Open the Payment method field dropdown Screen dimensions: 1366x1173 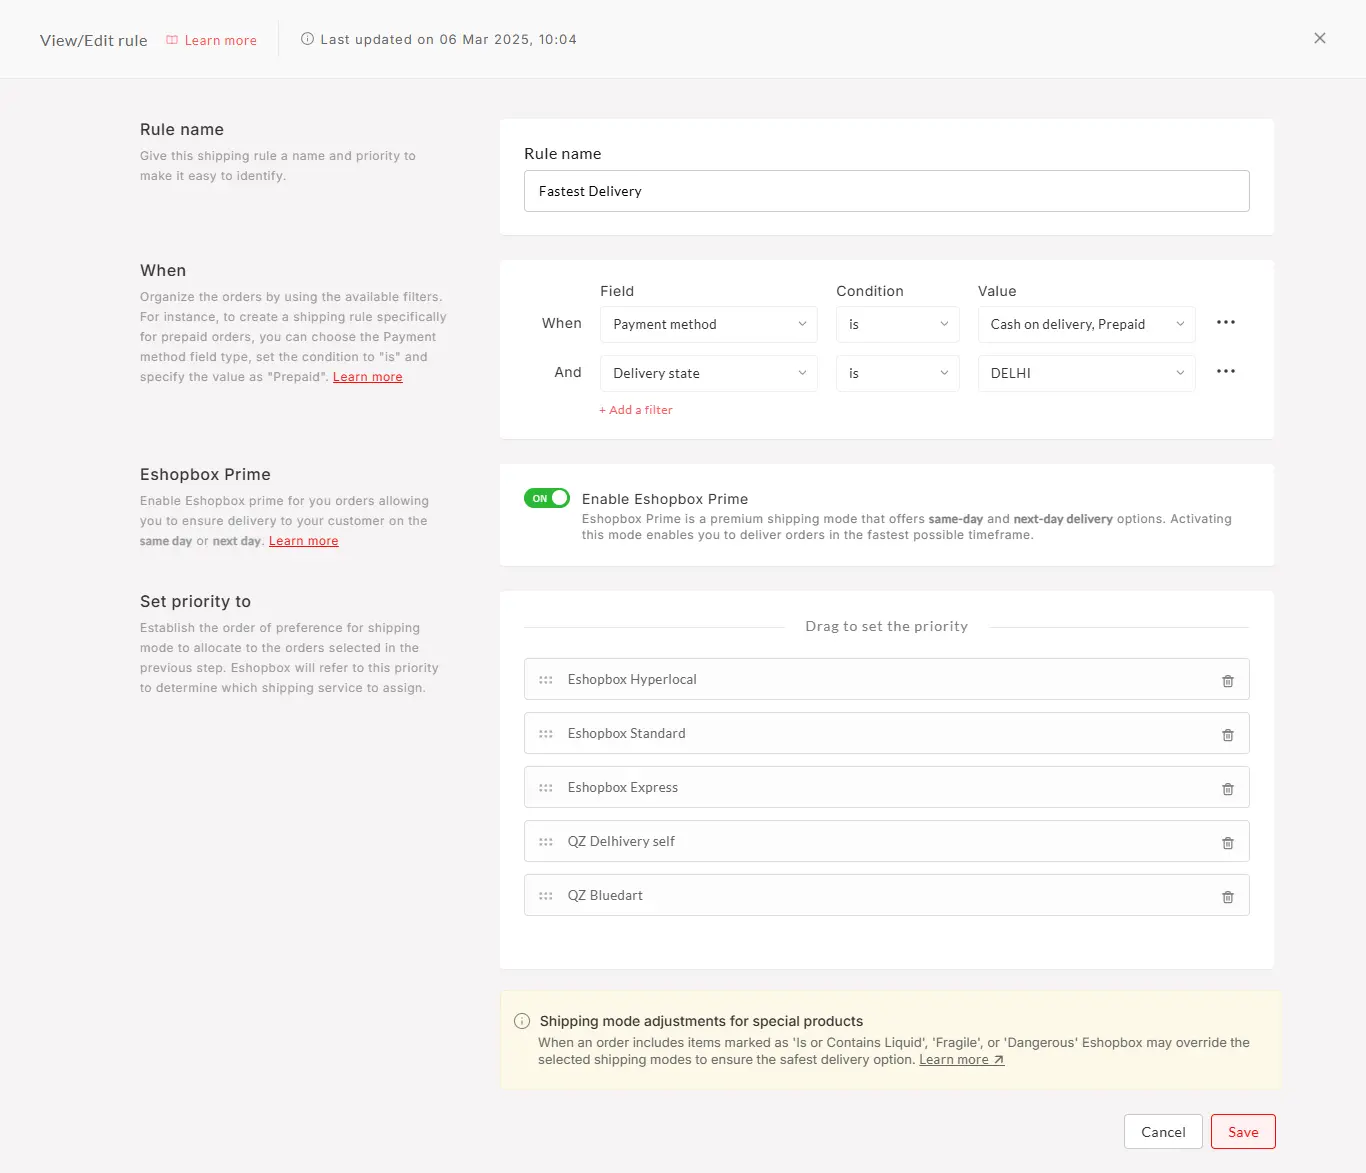(x=709, y=324)
